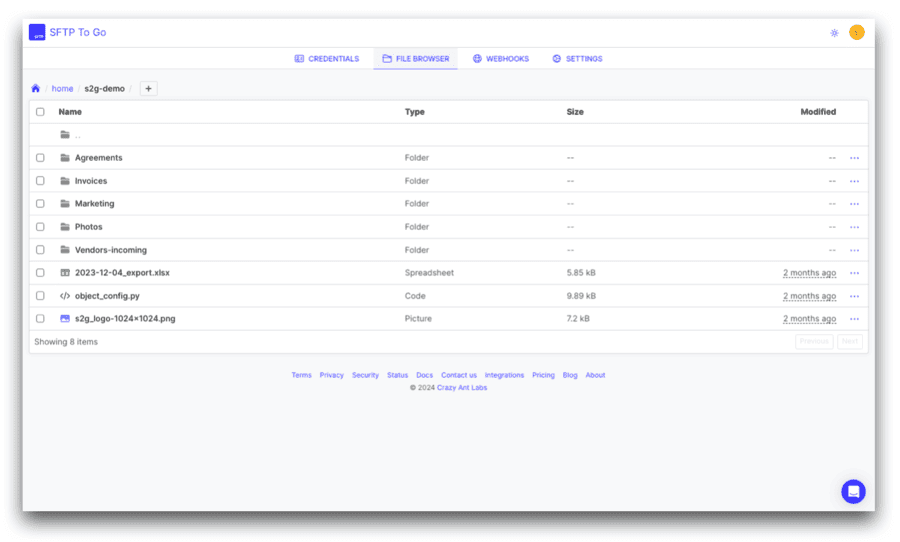
Task: Open more options for Photos row
Action: click(x=854, y=227)
